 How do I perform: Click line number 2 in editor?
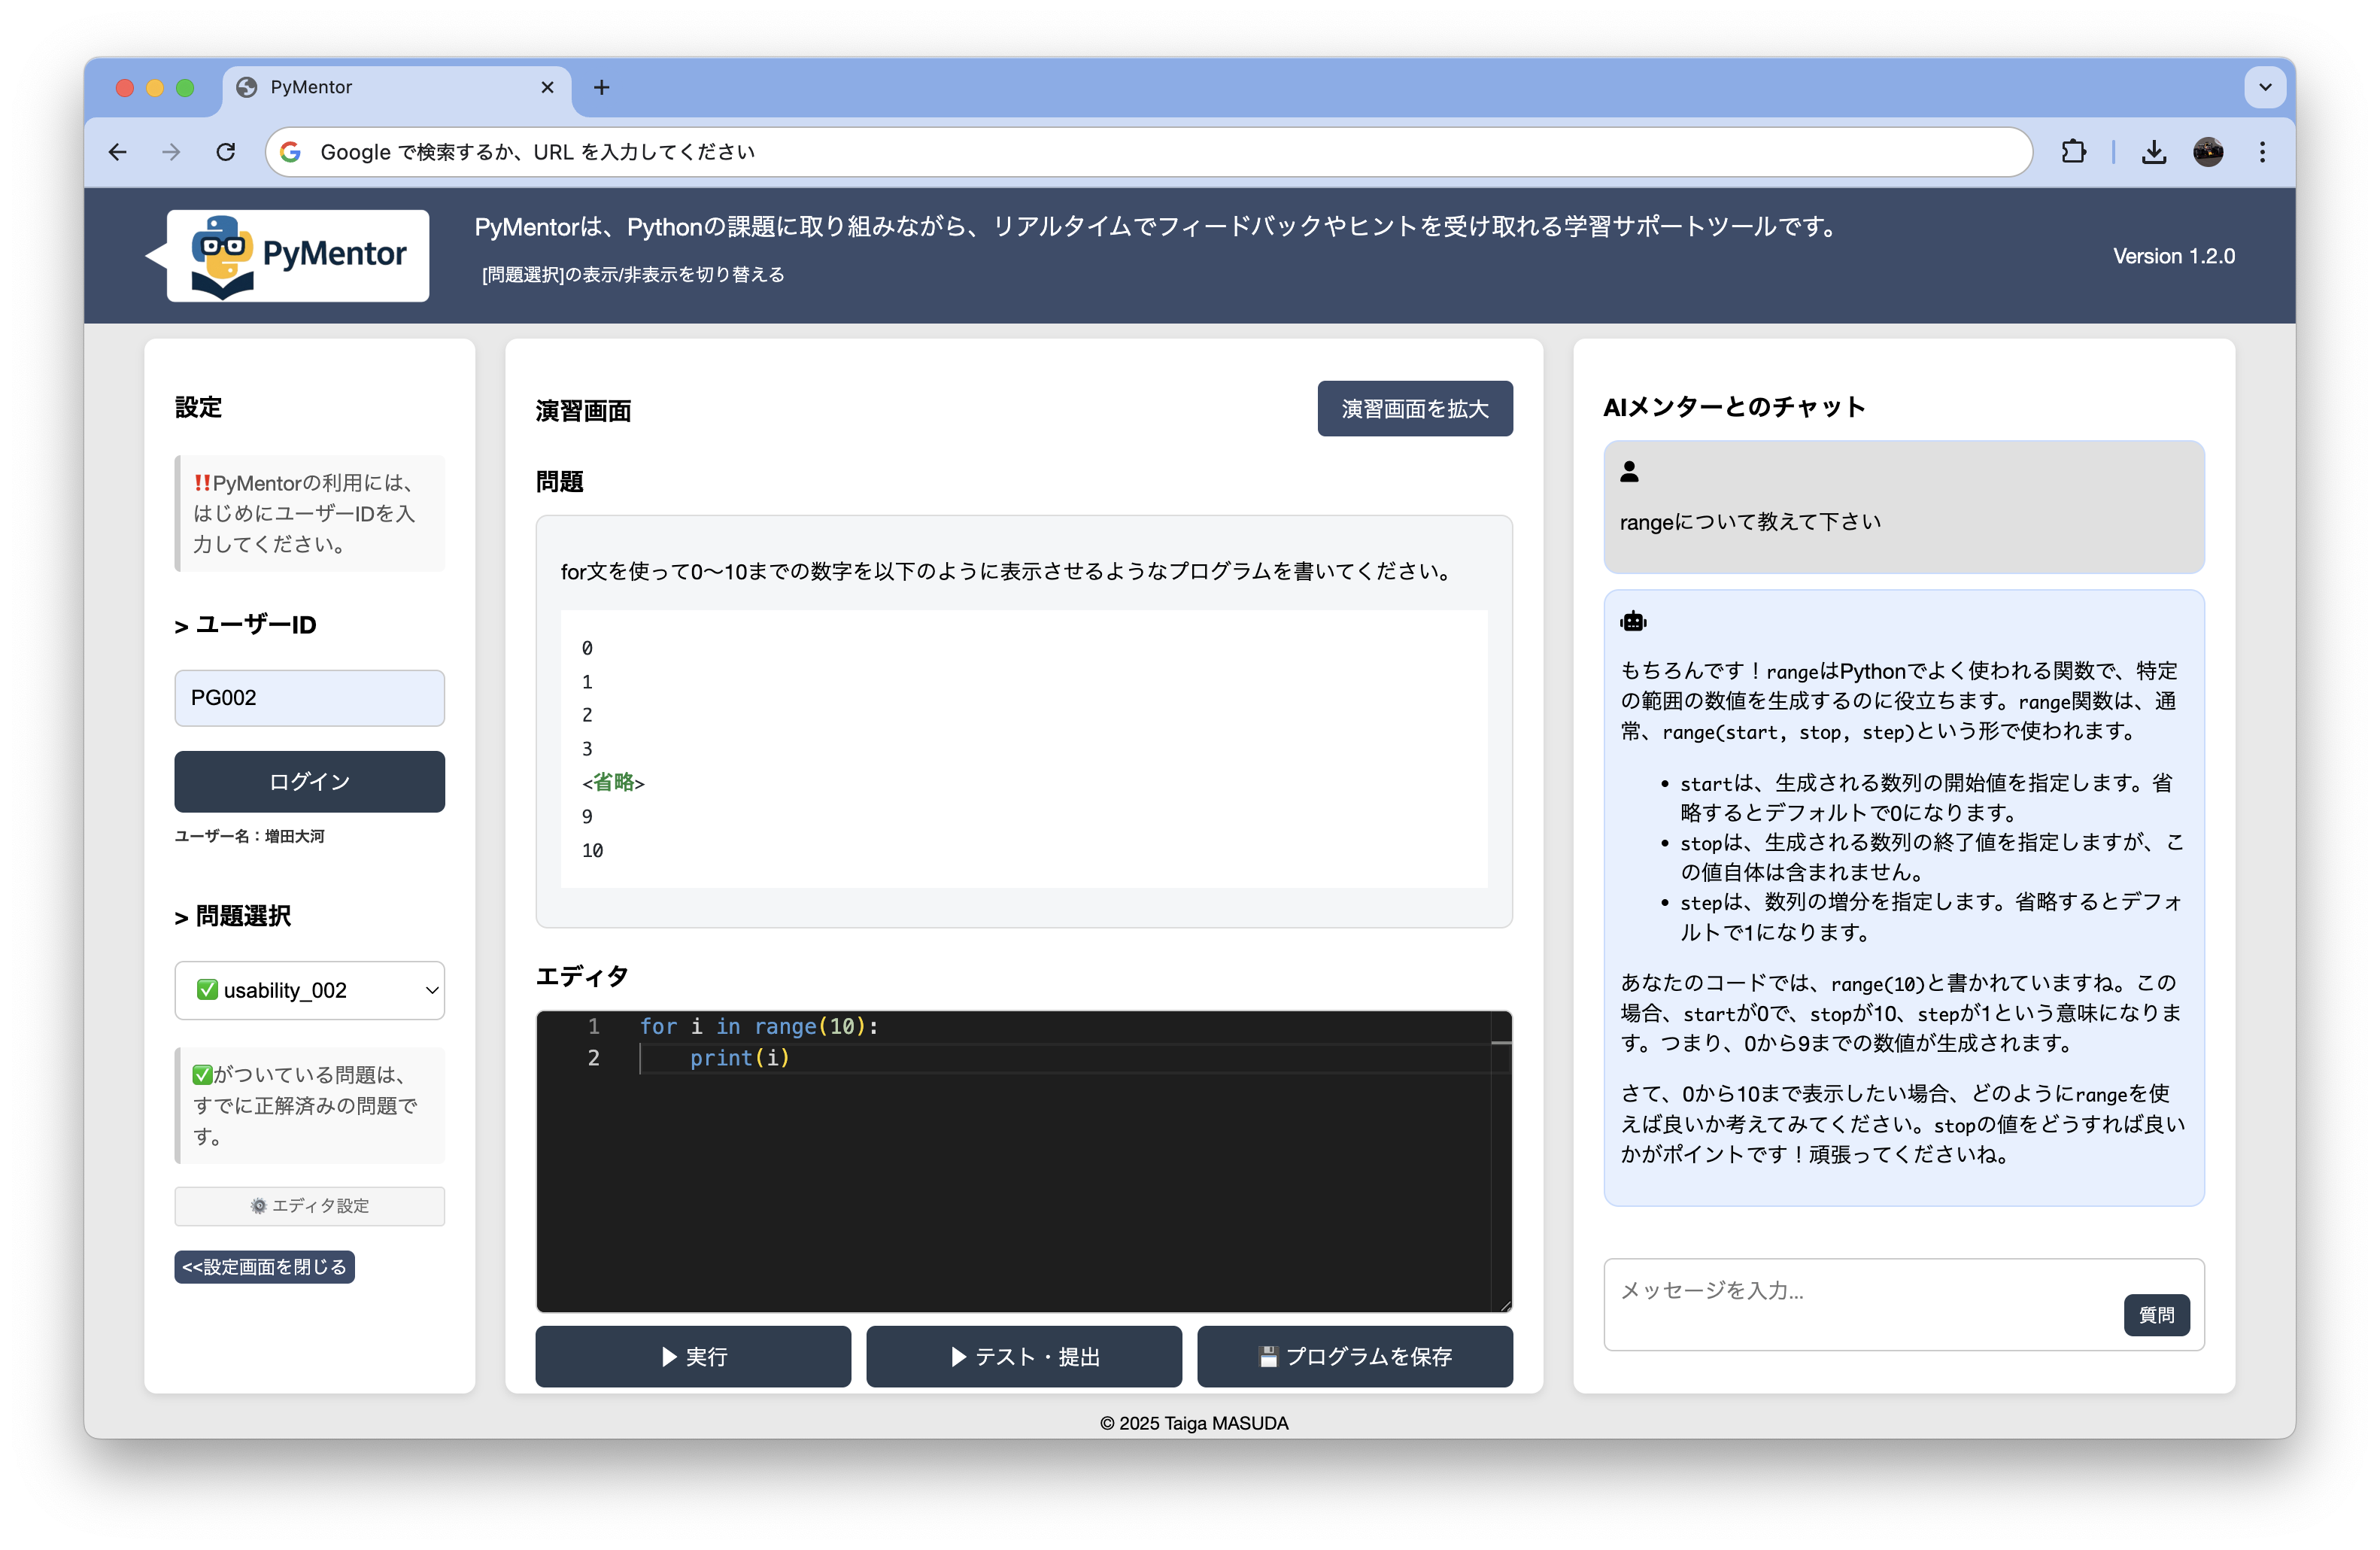[x=593, y=1058]
